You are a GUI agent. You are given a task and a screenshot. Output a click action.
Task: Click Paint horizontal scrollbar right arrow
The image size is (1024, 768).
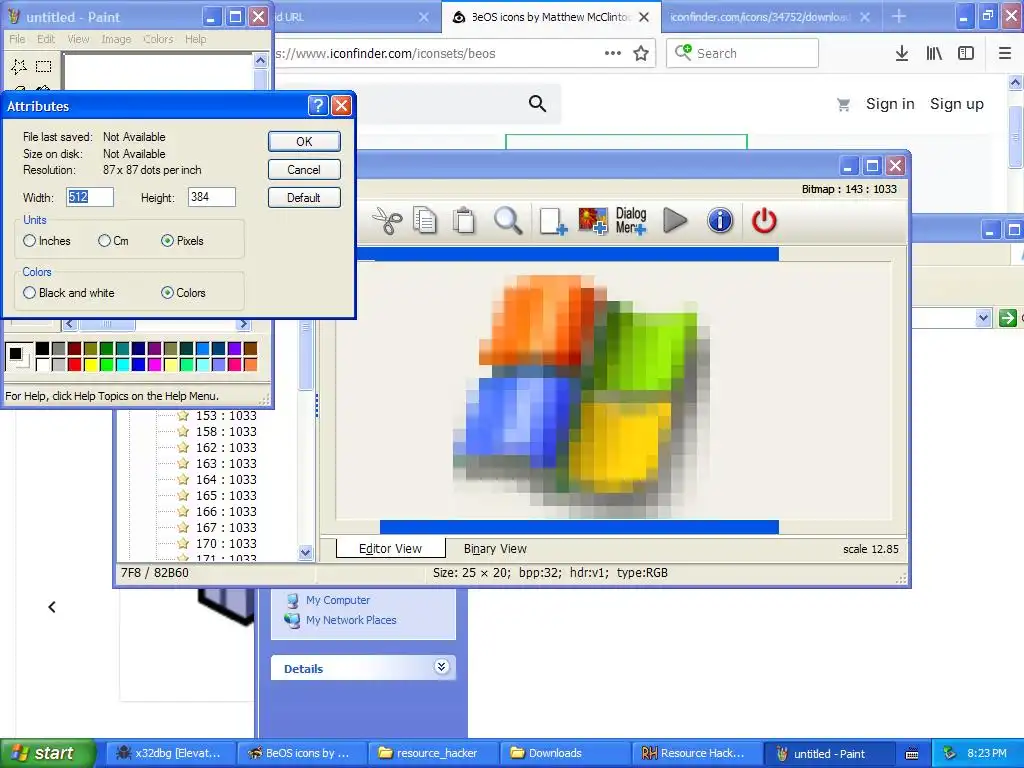pyautogui.click(x=243, y=324)
